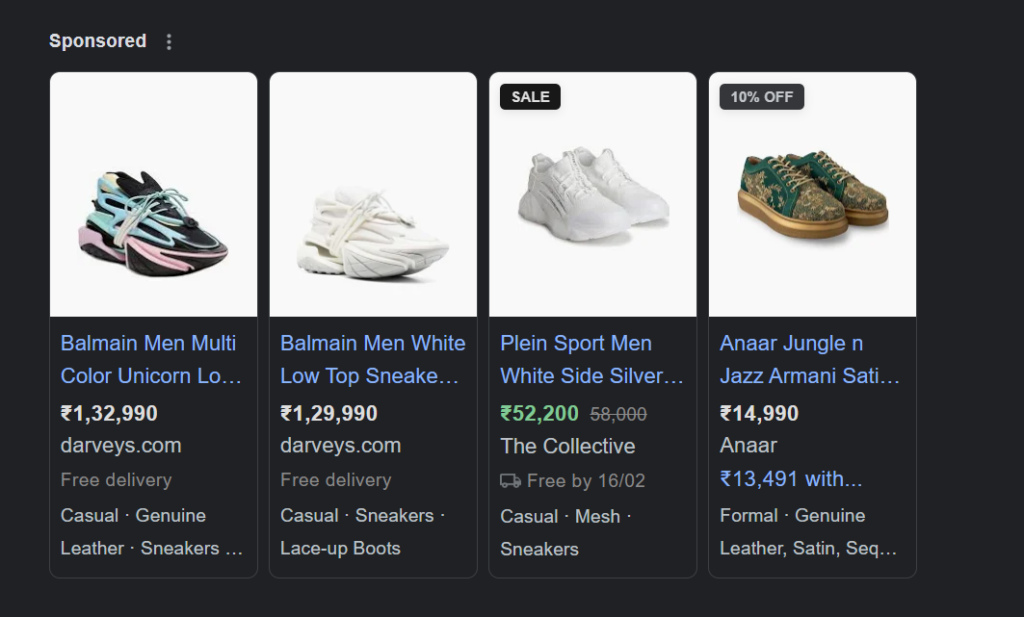Click the ₹1,29,990 price
This screenshot has height=617, width=1024.
click(328, 413)
